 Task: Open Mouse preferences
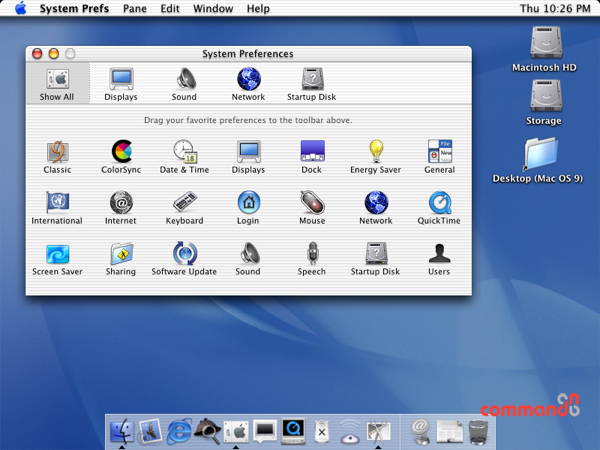[x=312, y=208]
